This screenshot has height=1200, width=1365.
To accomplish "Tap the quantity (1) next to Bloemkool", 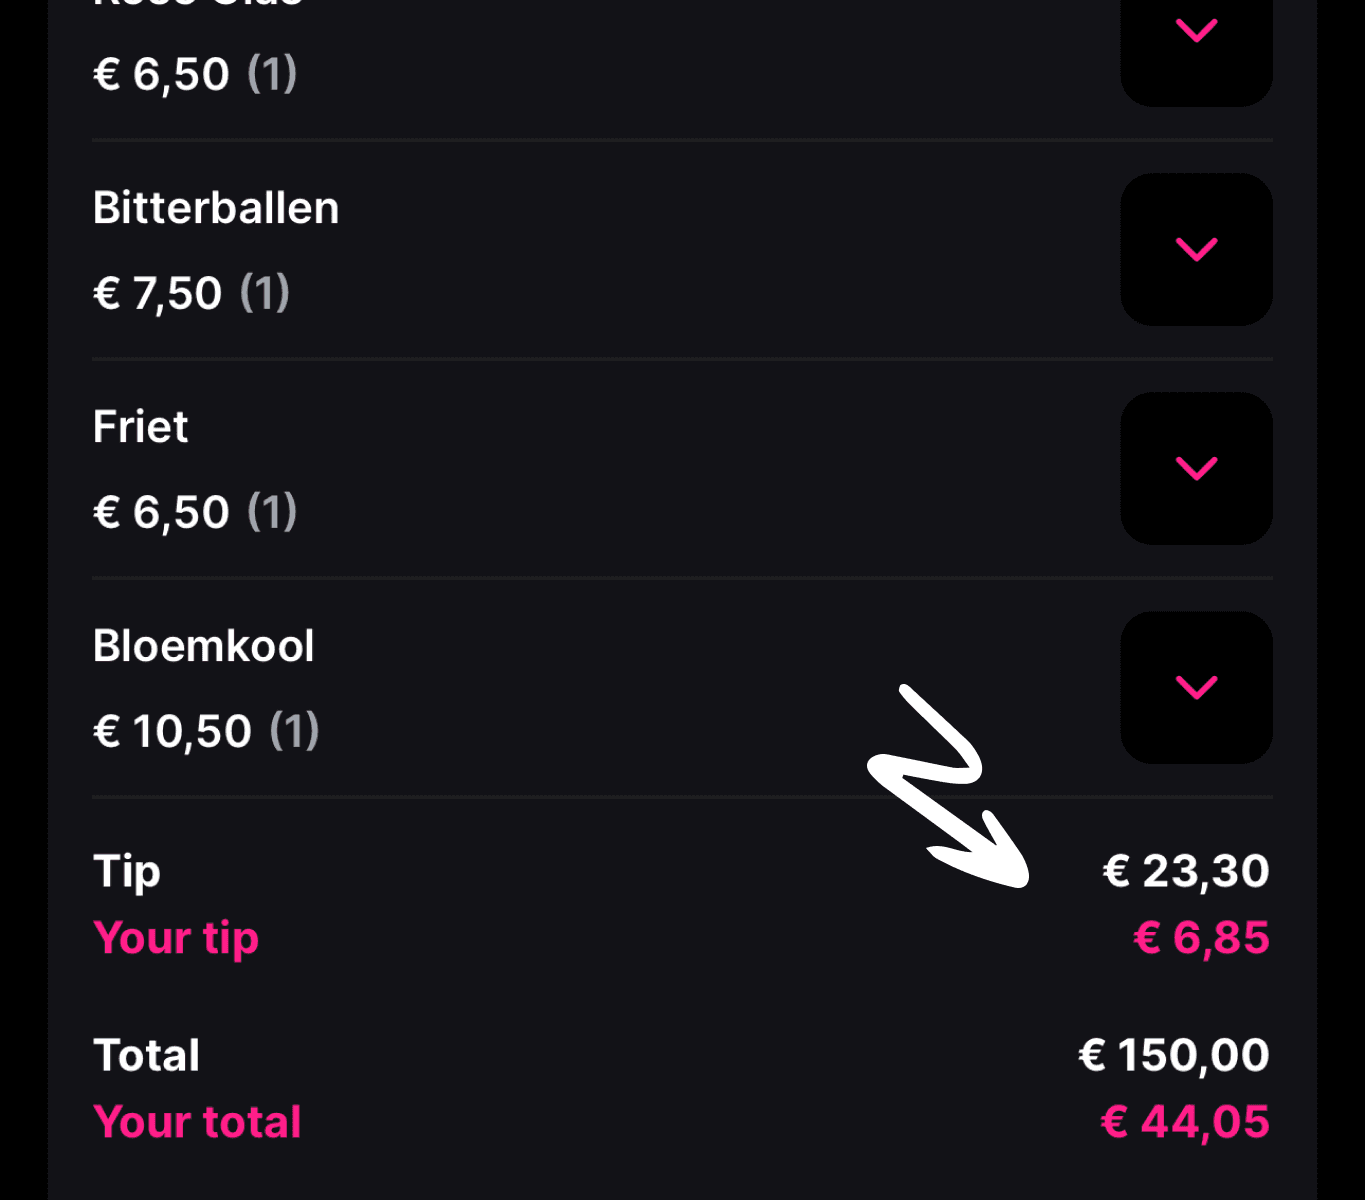I will click(295, 731).
